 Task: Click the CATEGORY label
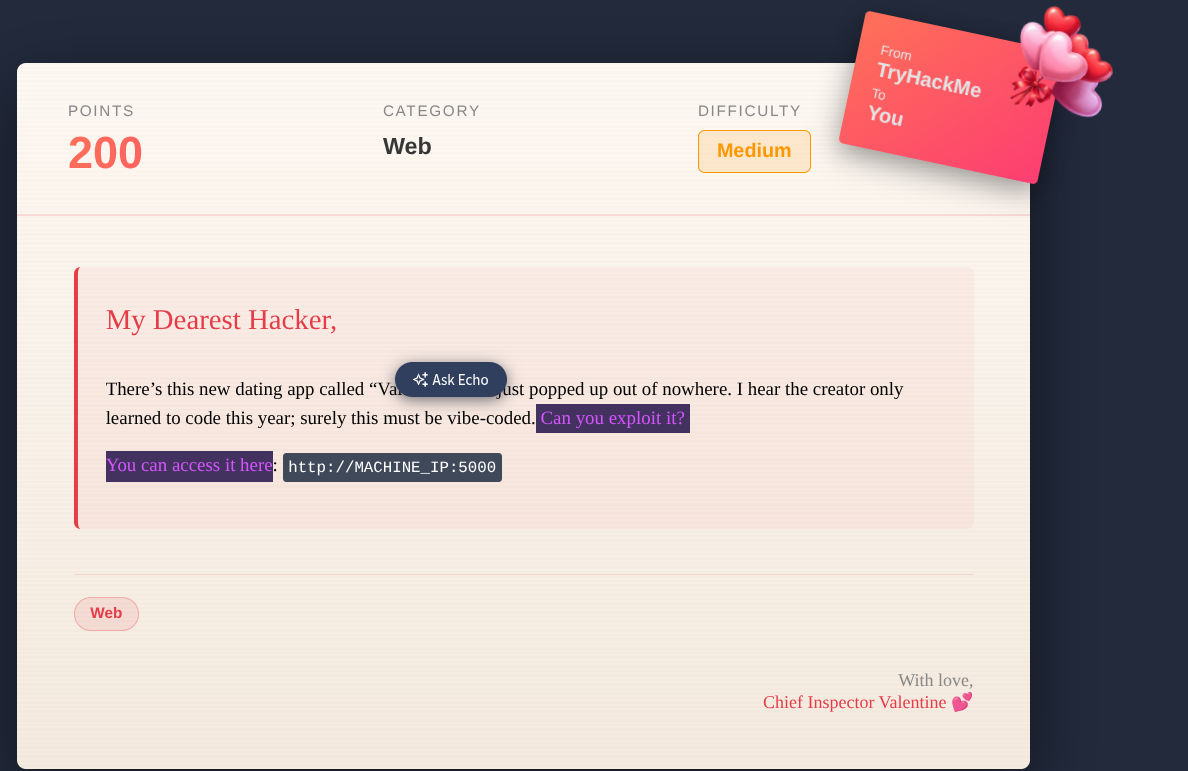point(431,111)
